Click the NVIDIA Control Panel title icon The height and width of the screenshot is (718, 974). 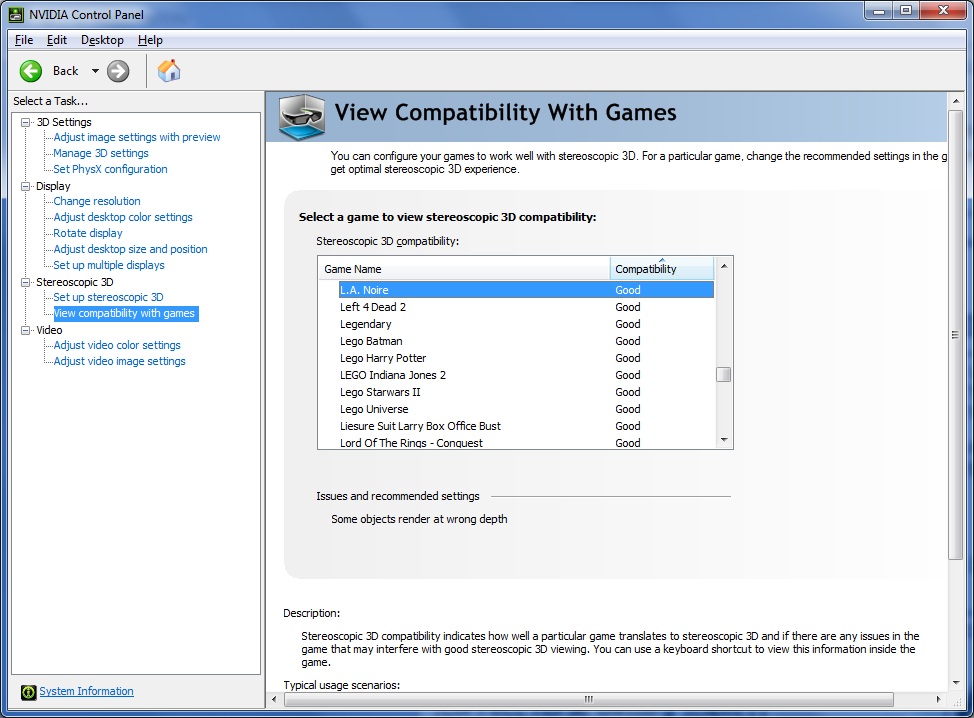[x=16, y=14]
